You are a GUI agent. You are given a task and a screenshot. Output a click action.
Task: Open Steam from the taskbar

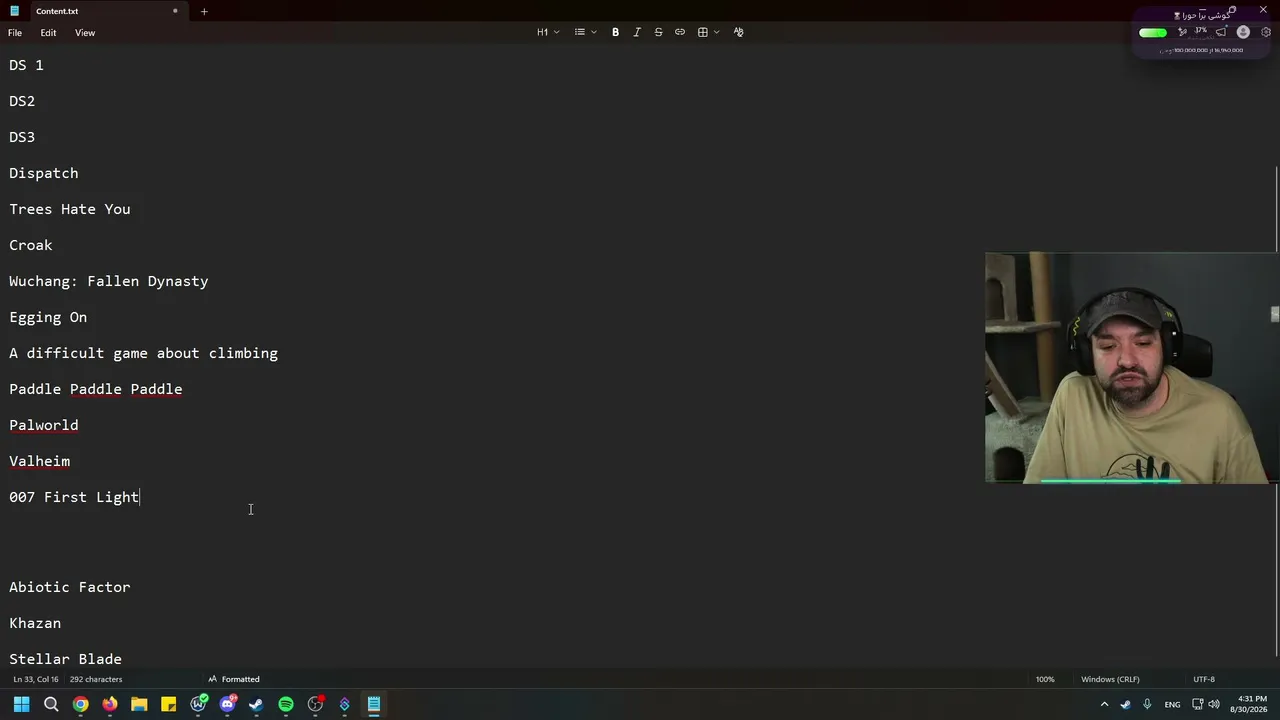256,704
